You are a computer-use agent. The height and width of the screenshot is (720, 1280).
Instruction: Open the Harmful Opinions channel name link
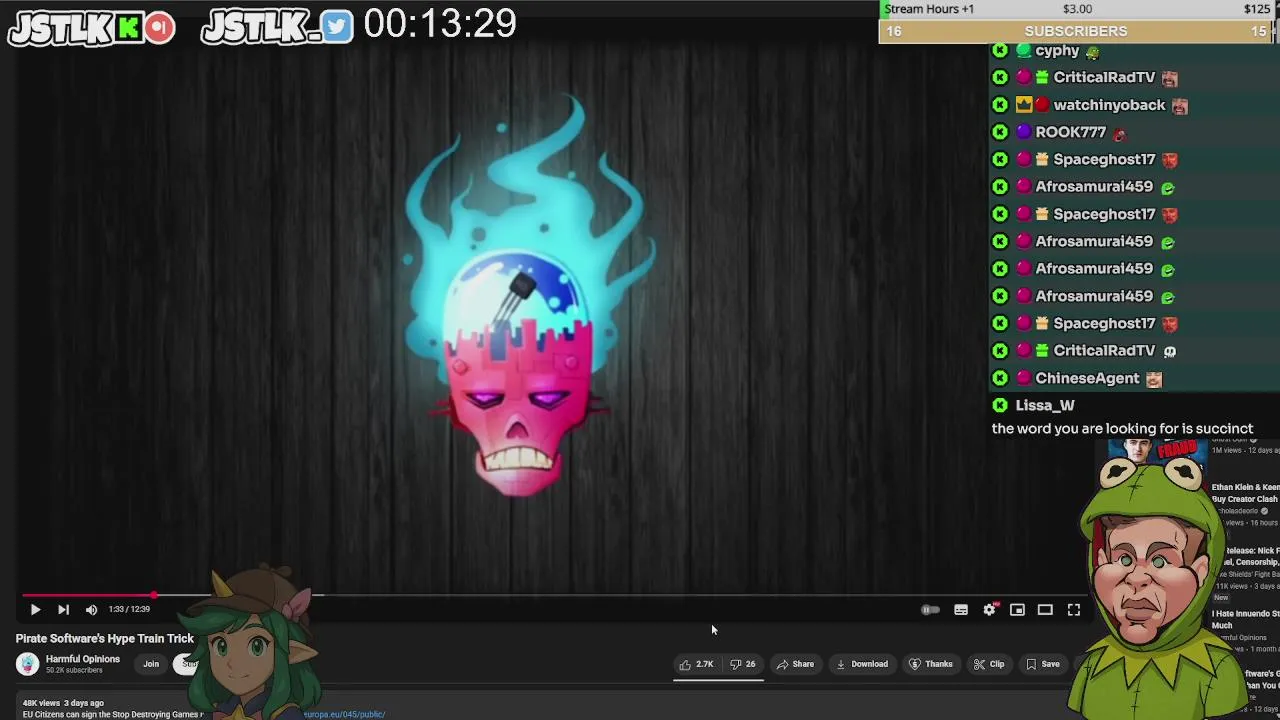82,659
